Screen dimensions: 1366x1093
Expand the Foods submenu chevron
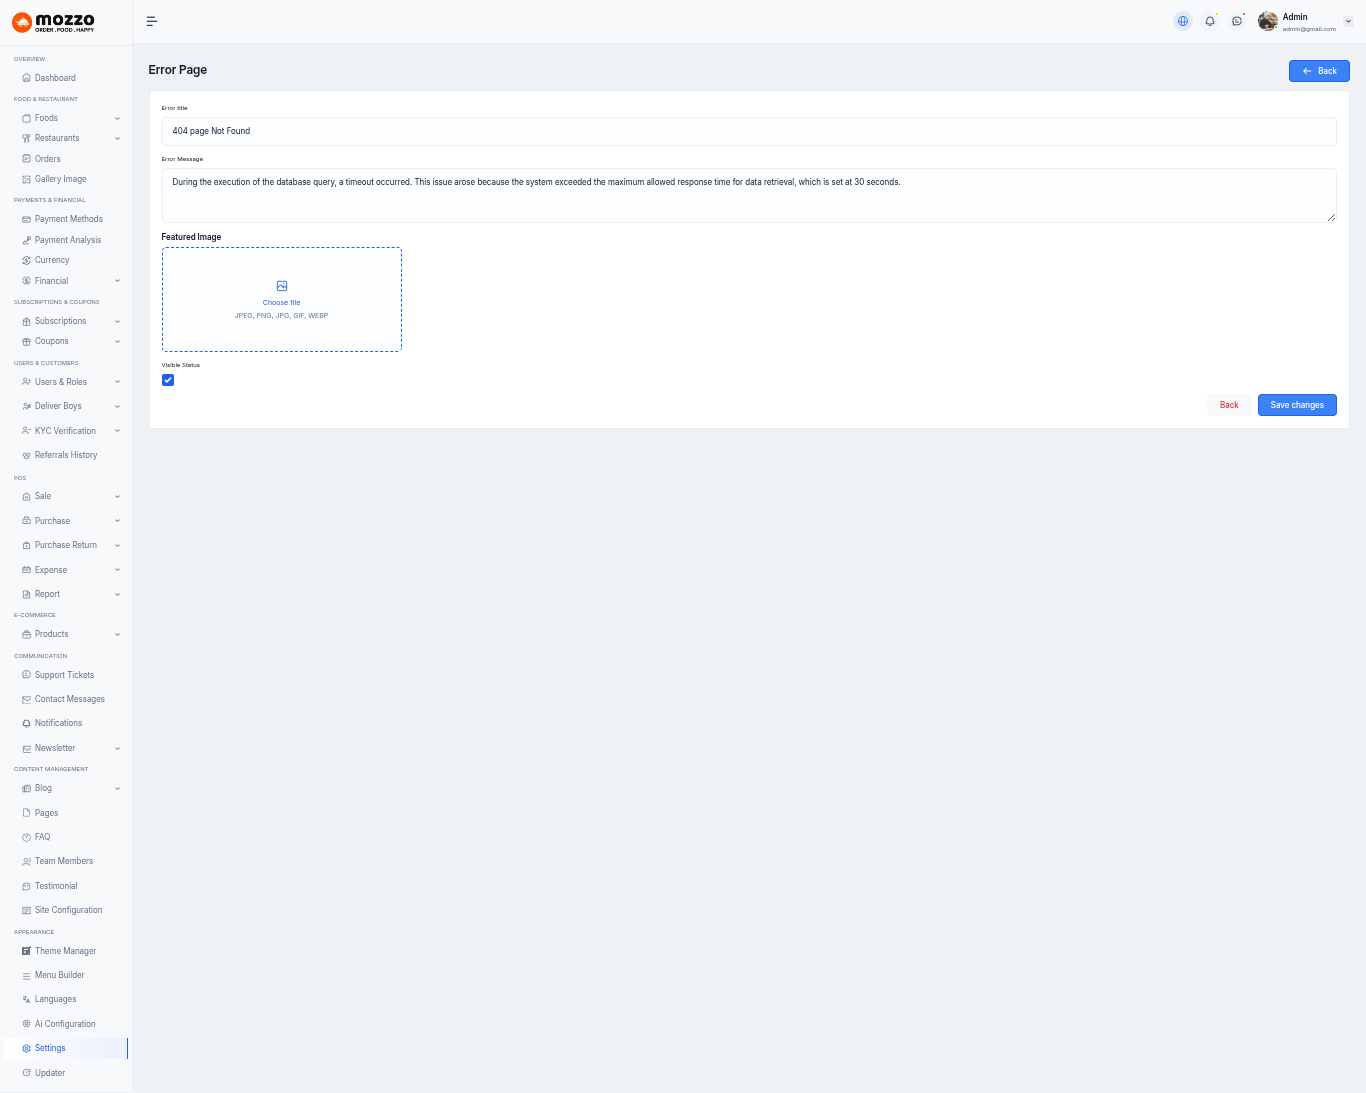coord(117,118)
